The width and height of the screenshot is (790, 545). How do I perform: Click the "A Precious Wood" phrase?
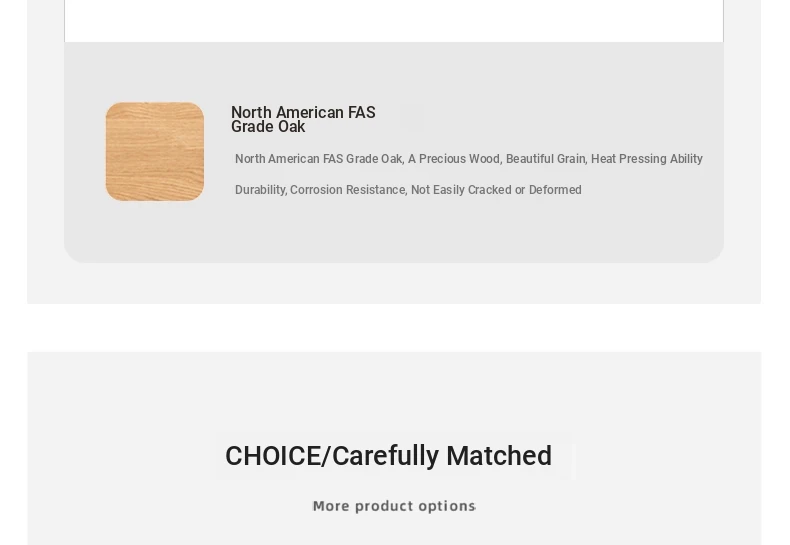(x=454, y=159)
